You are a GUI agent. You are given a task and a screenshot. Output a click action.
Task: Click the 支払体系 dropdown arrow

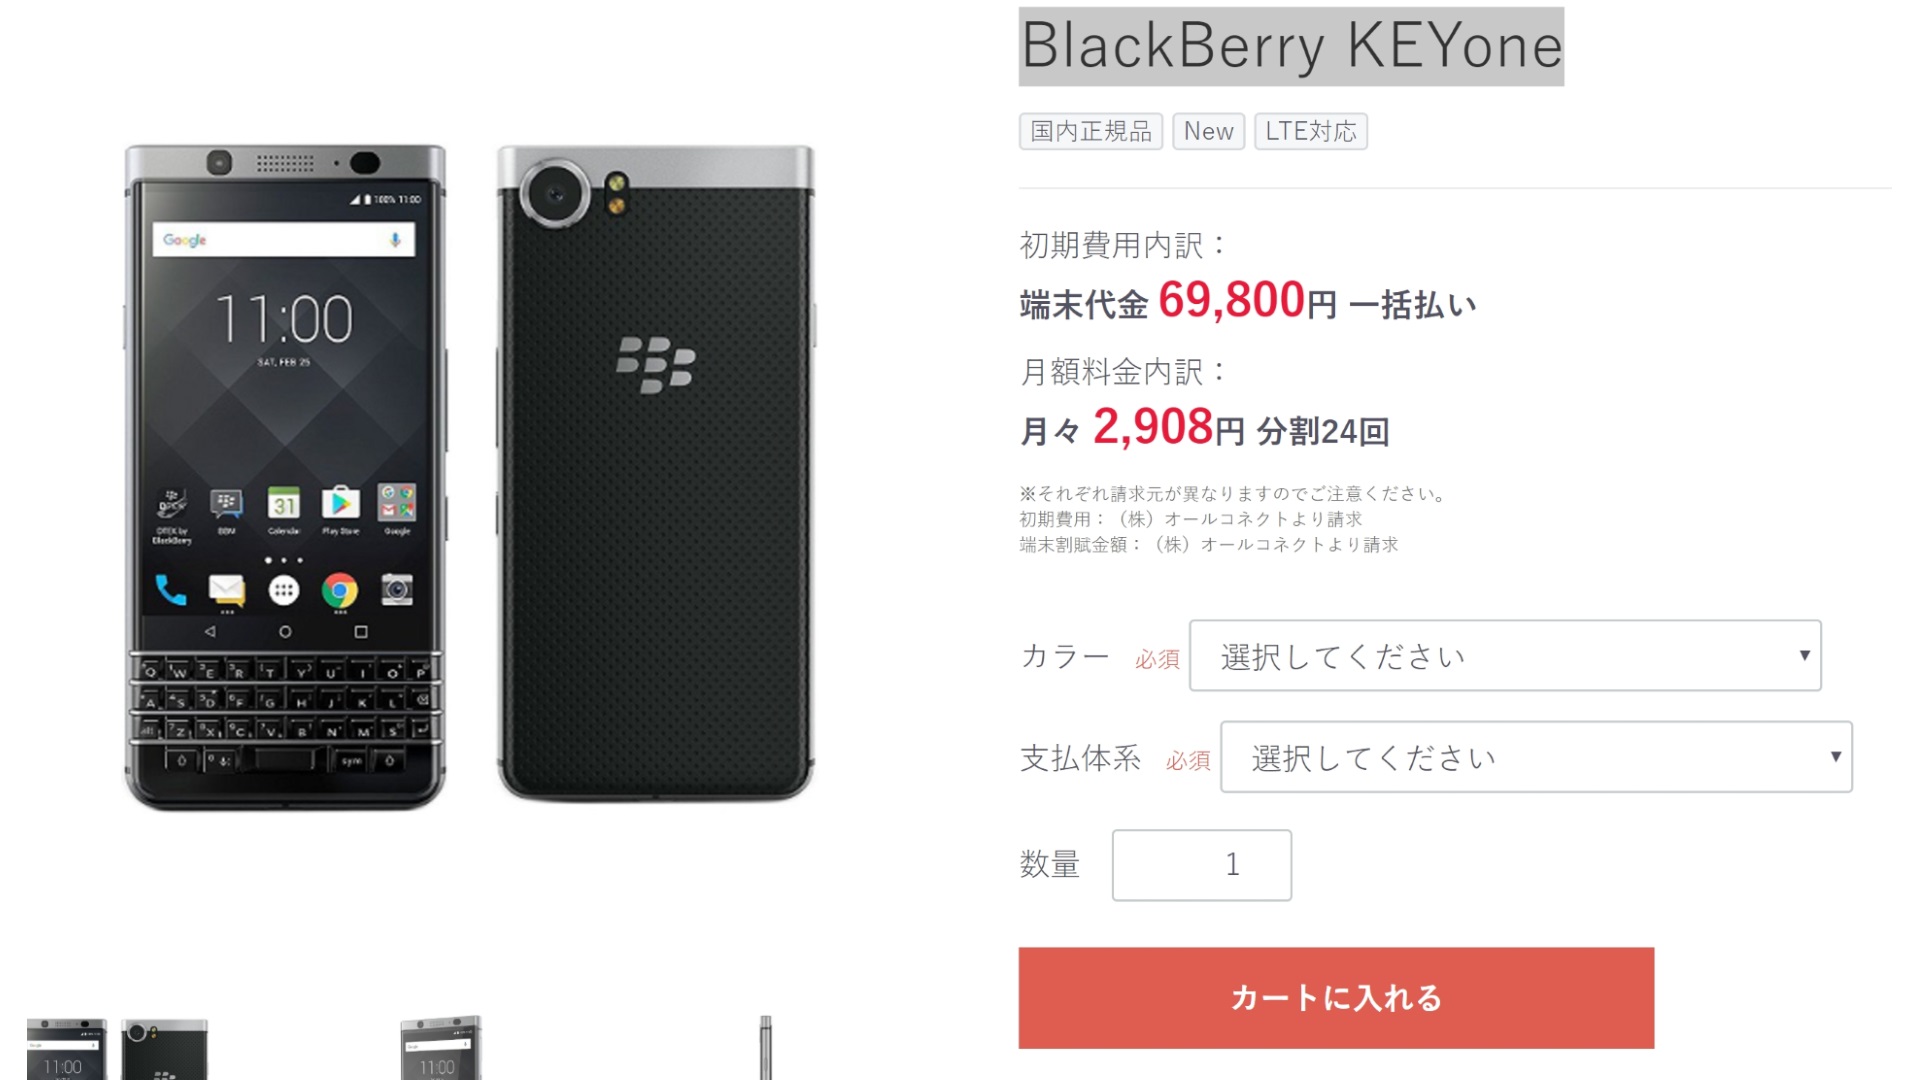(1835, 757)
